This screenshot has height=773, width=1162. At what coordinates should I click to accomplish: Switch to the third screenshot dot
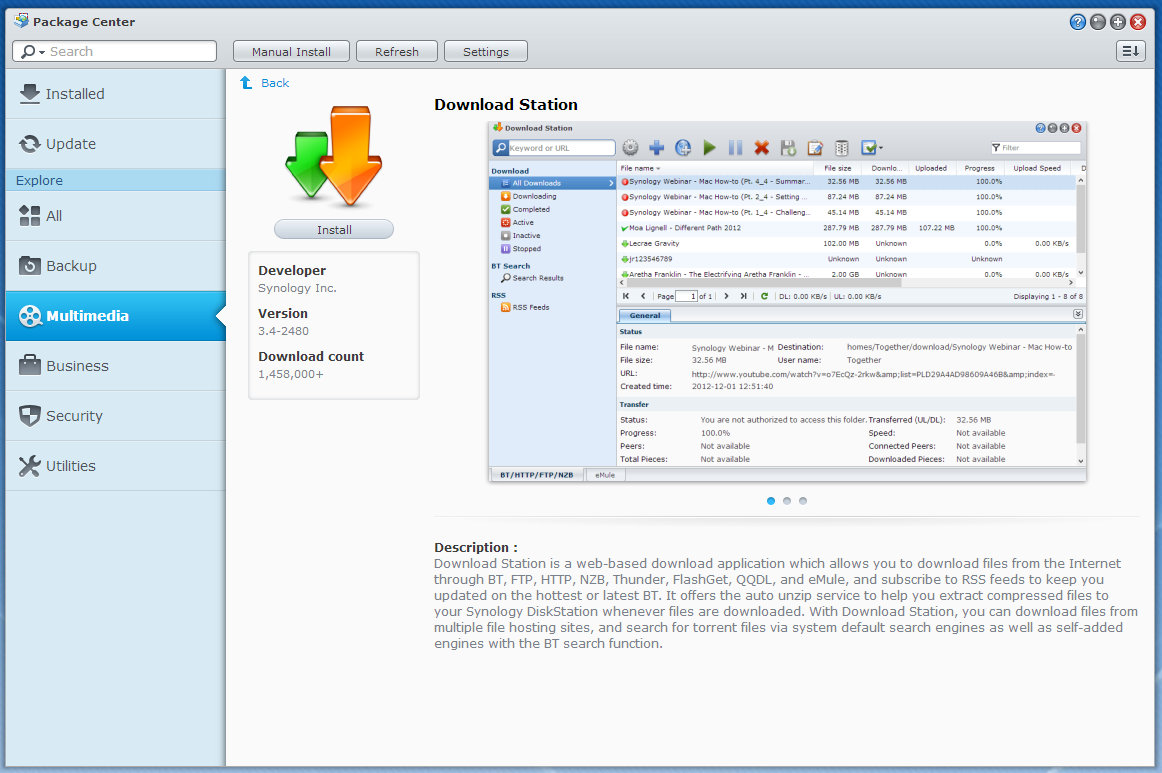tap(803, 501)
